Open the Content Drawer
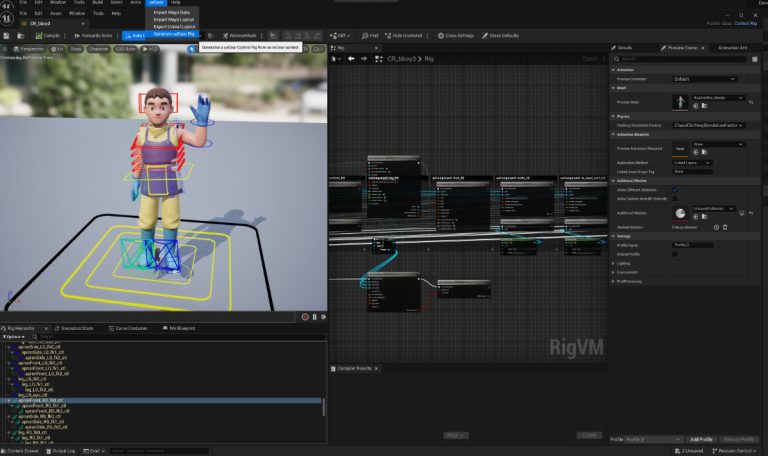Viewport: 768px width, 456px height. coord(21,451)
